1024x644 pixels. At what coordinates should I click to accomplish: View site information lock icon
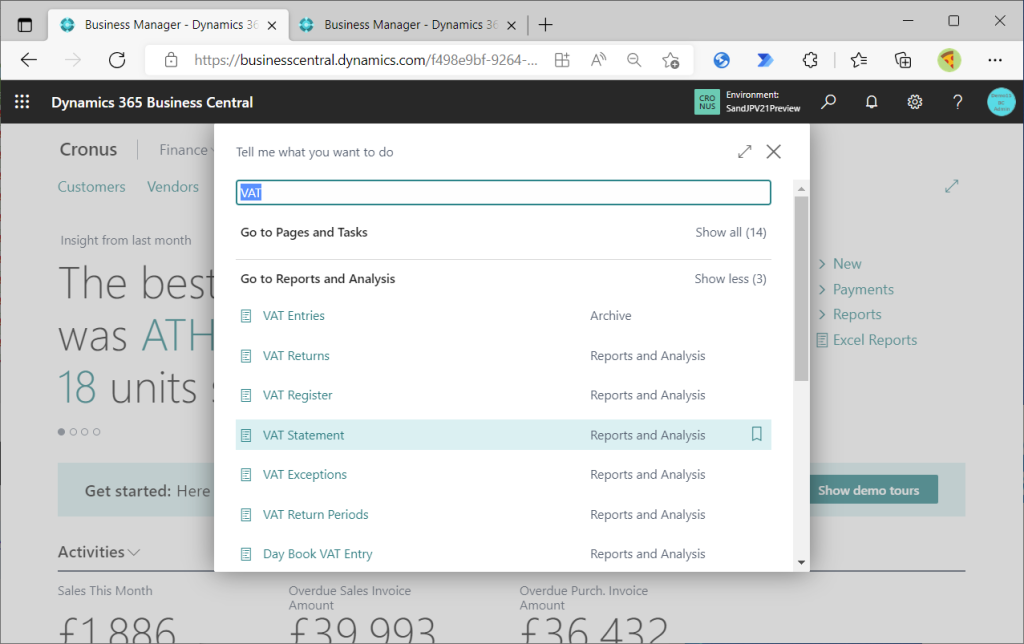click(x=171, y=60)
